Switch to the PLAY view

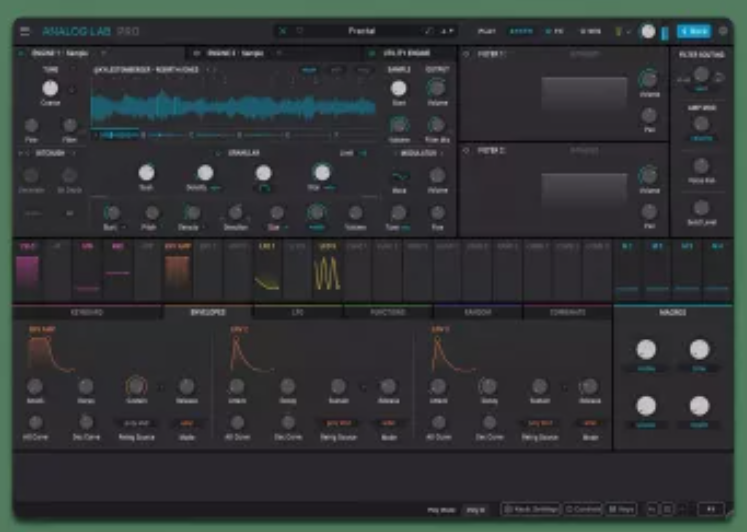[486, 31]
